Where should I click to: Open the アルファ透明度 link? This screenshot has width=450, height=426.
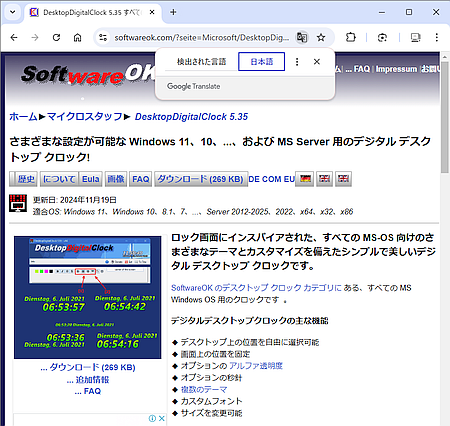click(256, 366)
